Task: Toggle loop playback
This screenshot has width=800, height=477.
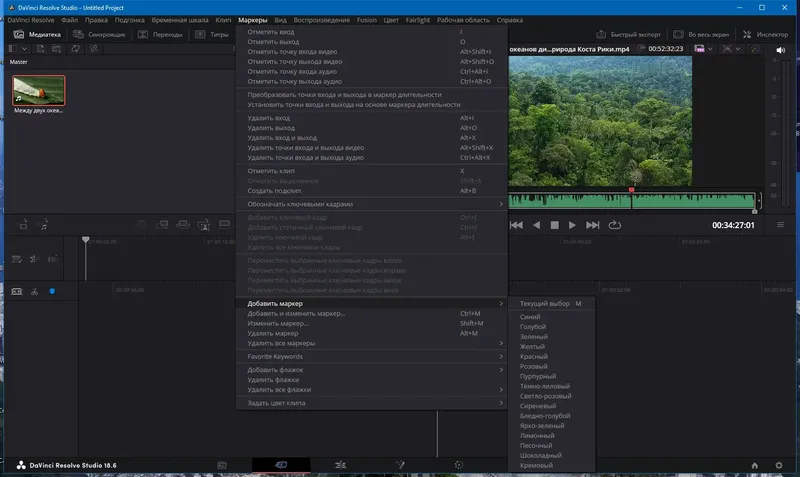Action: [614, 225]
